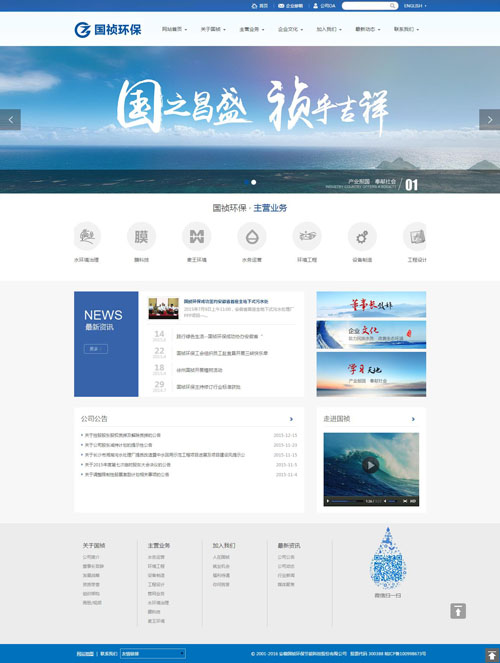
Task: Click the 国祯环保 logo in the header
Action: [108, 30]
